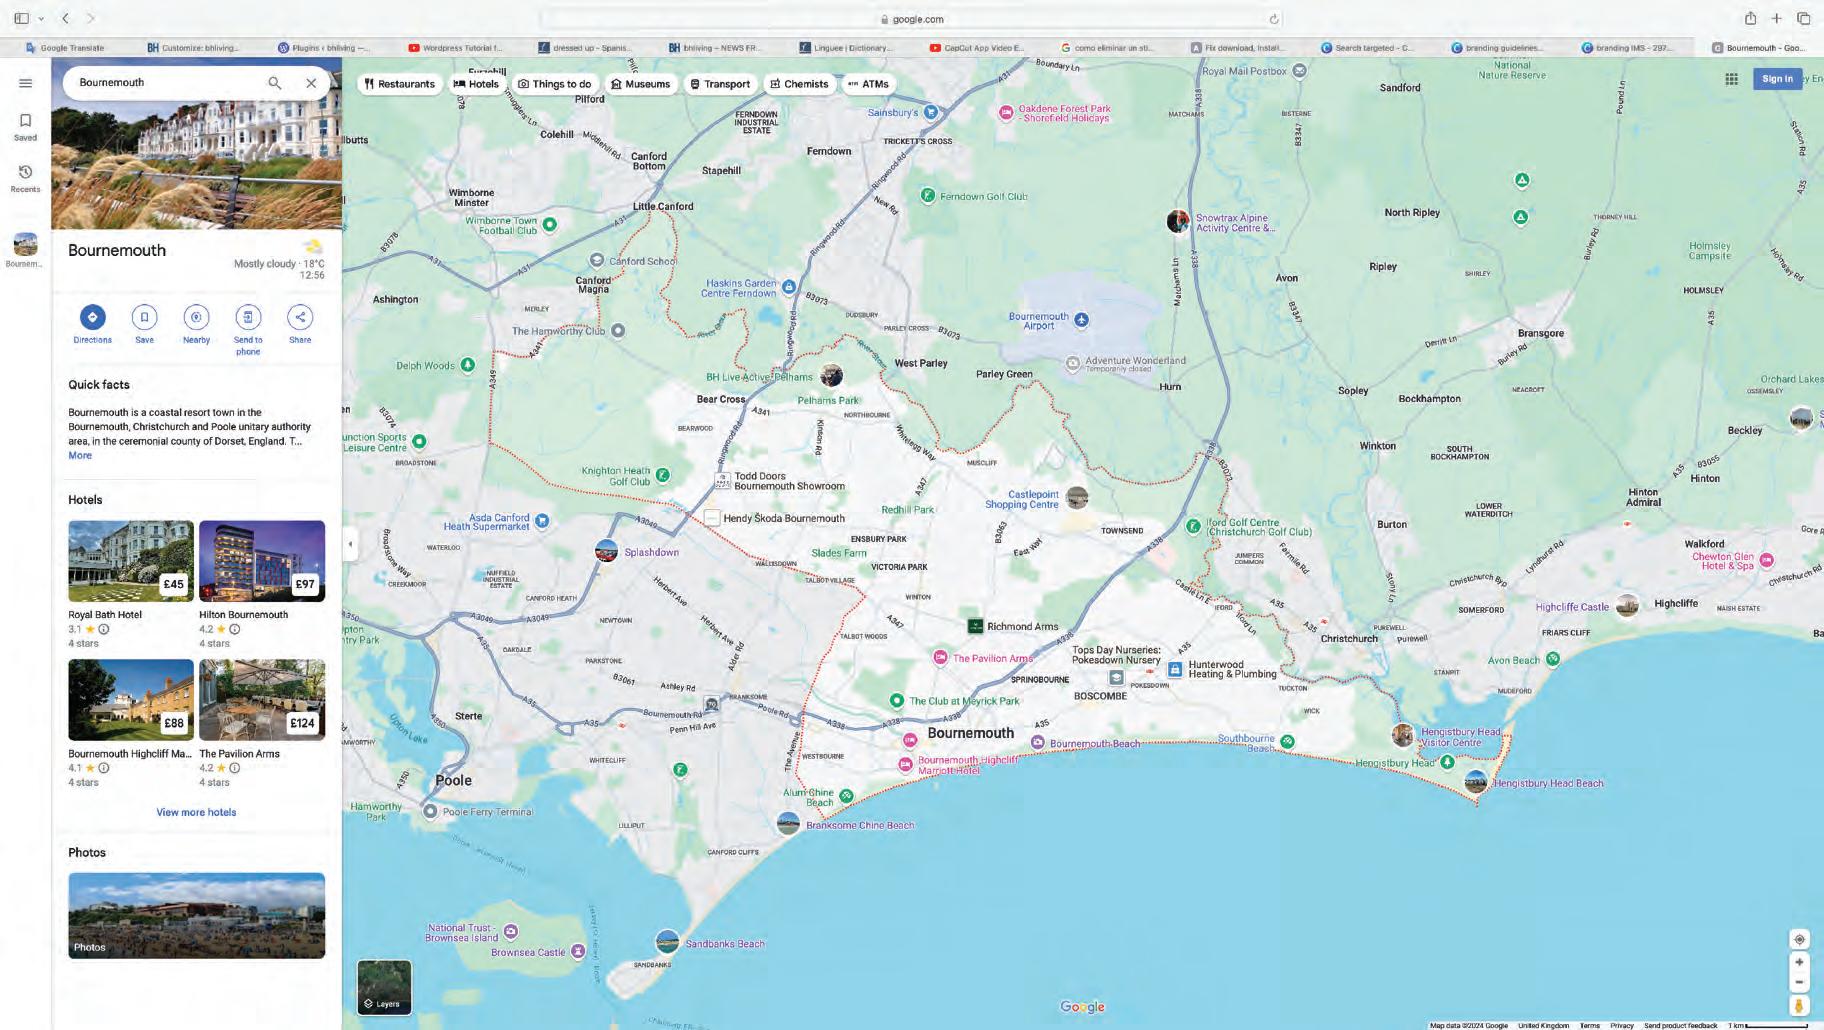Open the Hilton Bournemouth thumbnail

pyautogui.click(x=262, y=561)
